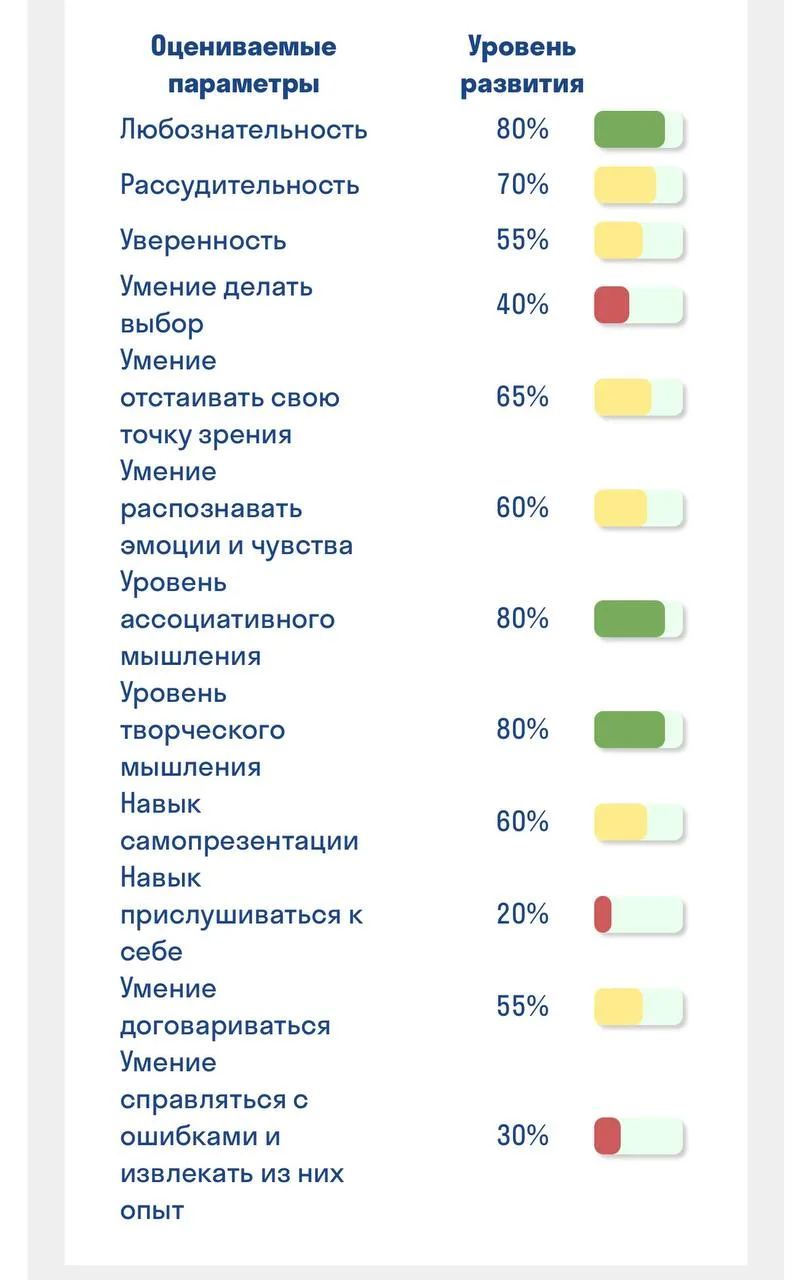Click the Уверенность progress bar
This screenshot has width=812, height=1280.
pos(638,241)
